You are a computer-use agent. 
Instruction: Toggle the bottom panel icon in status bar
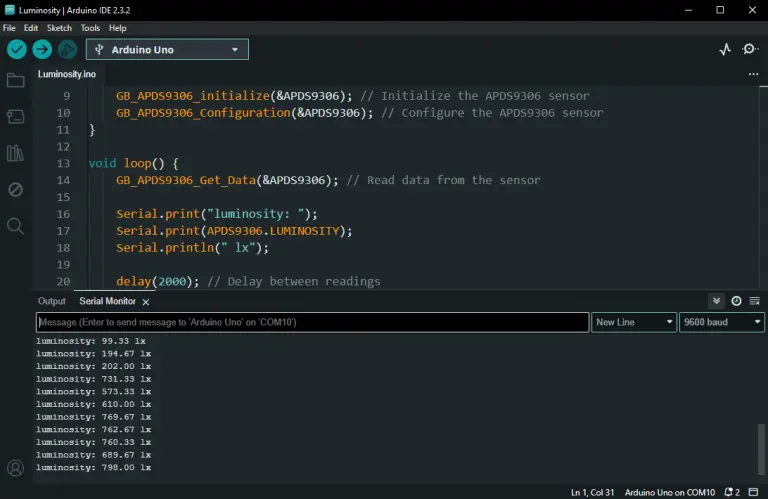753,492
